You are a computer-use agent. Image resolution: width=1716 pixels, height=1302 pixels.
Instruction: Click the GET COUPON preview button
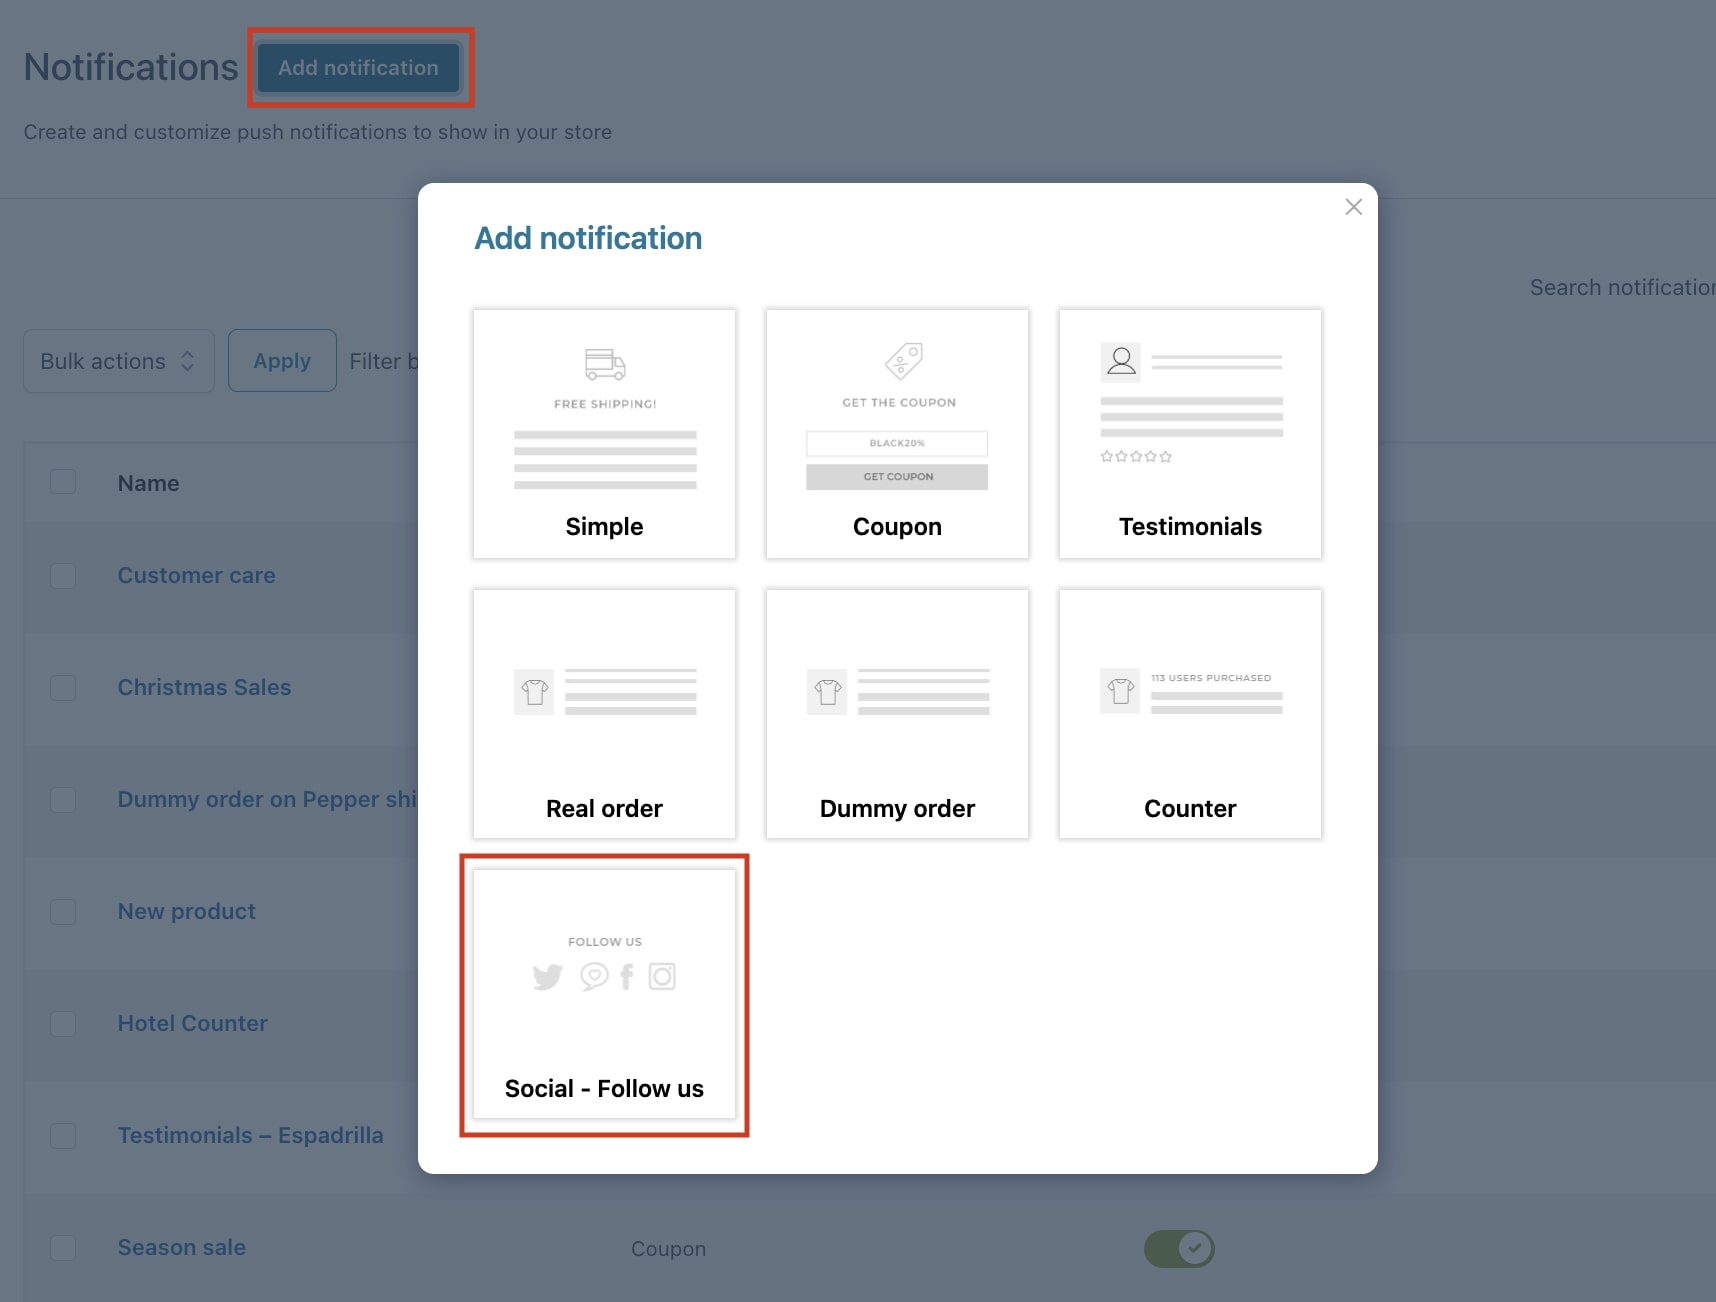[897, 476]
